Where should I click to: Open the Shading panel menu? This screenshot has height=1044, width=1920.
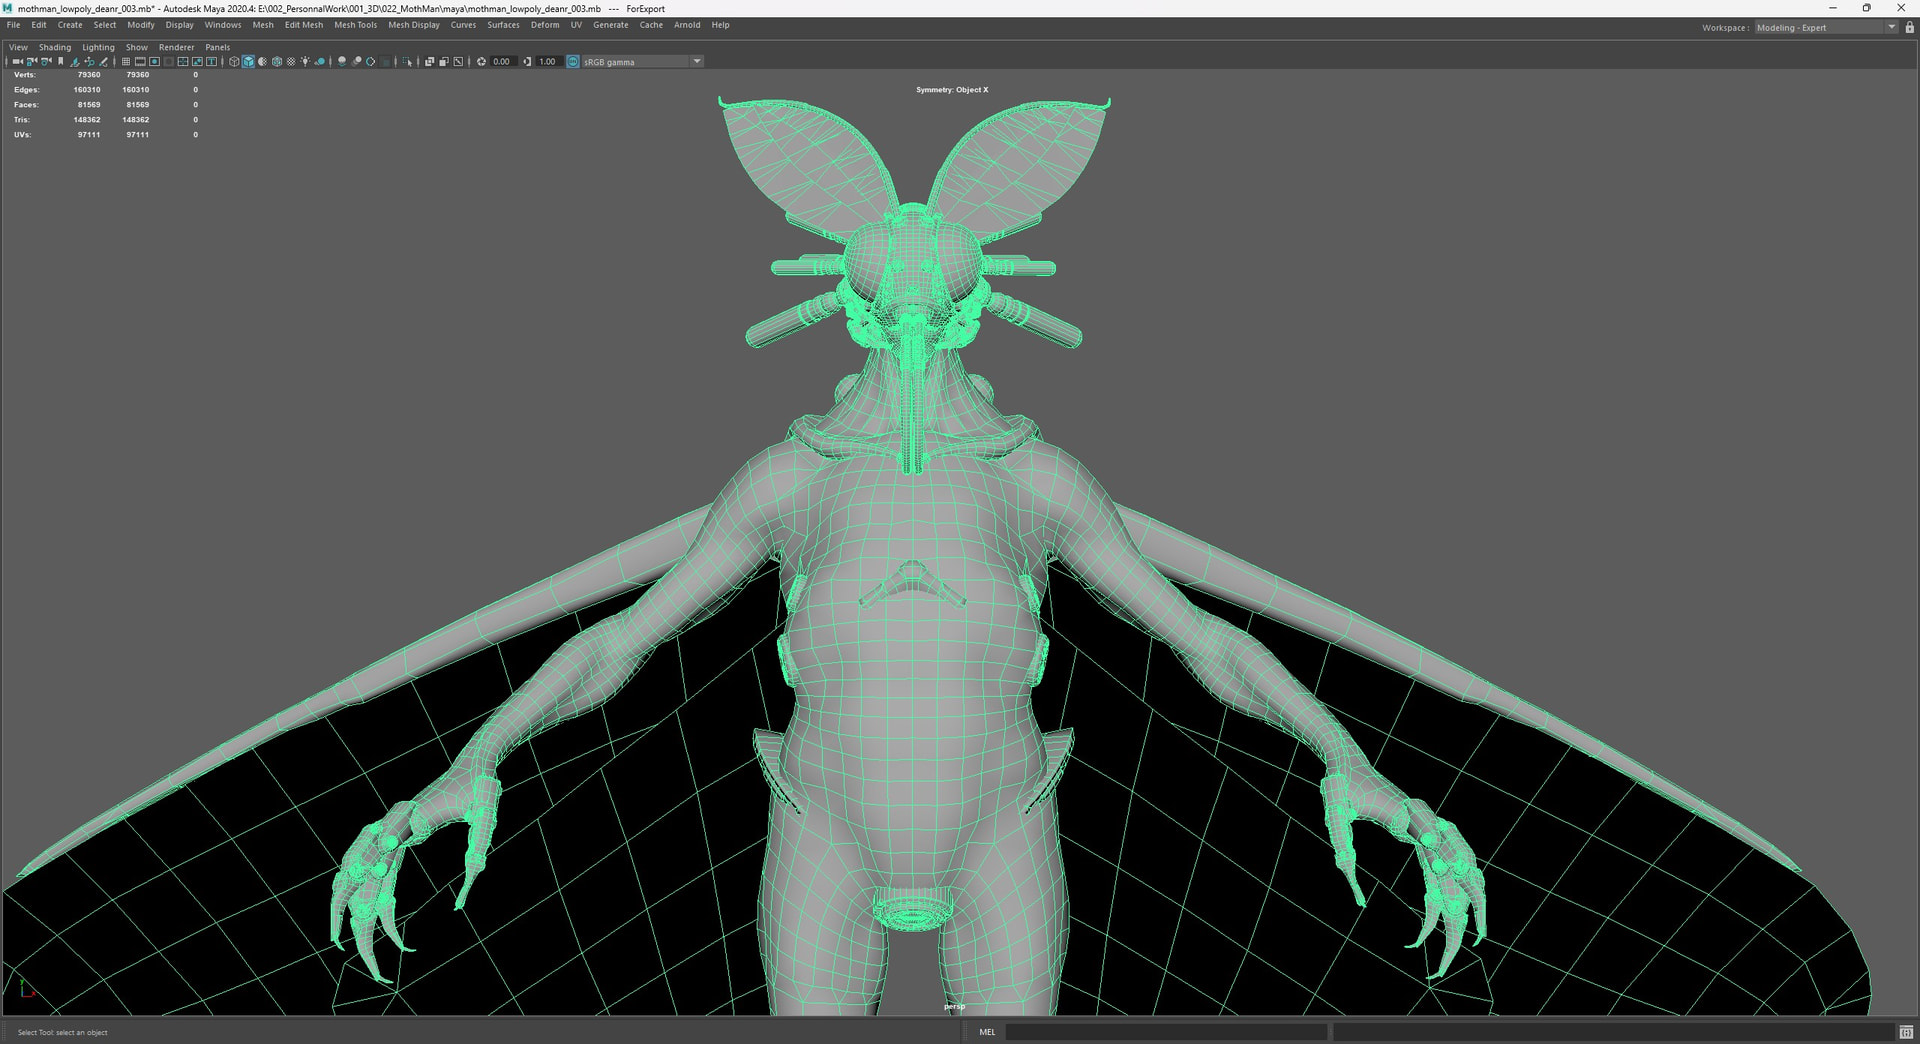point(55,47)
